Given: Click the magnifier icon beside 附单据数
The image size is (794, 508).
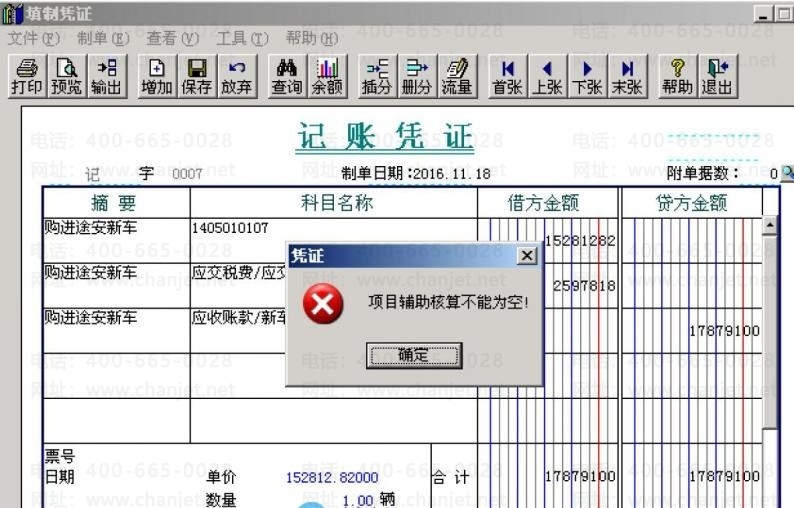Looking at the screenshot, I should (787, 173).
